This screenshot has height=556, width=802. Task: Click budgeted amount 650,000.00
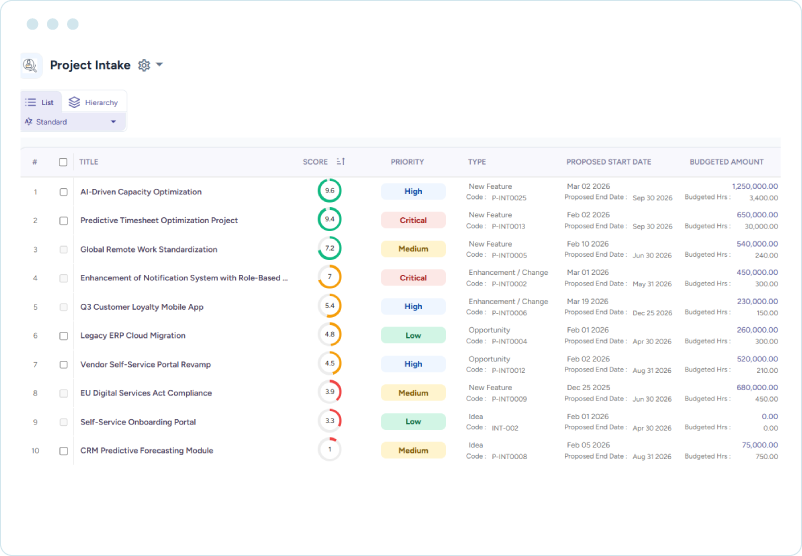757,215
